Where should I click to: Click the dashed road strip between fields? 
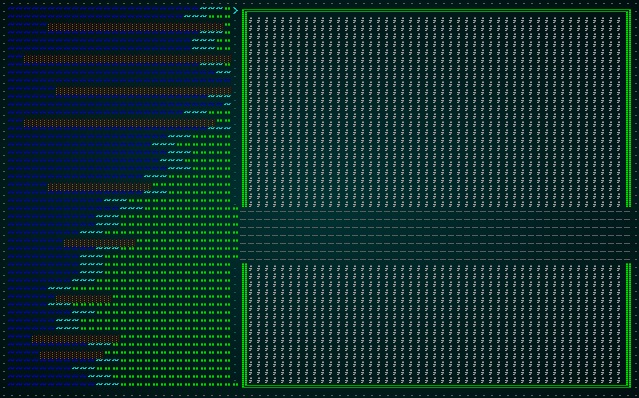(435, 235)
